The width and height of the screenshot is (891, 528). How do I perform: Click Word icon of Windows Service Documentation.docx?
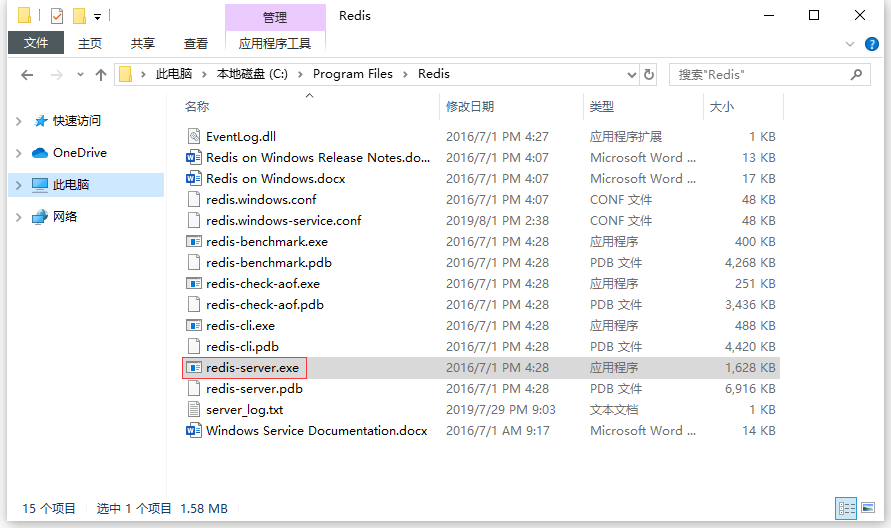coord(194,431)
